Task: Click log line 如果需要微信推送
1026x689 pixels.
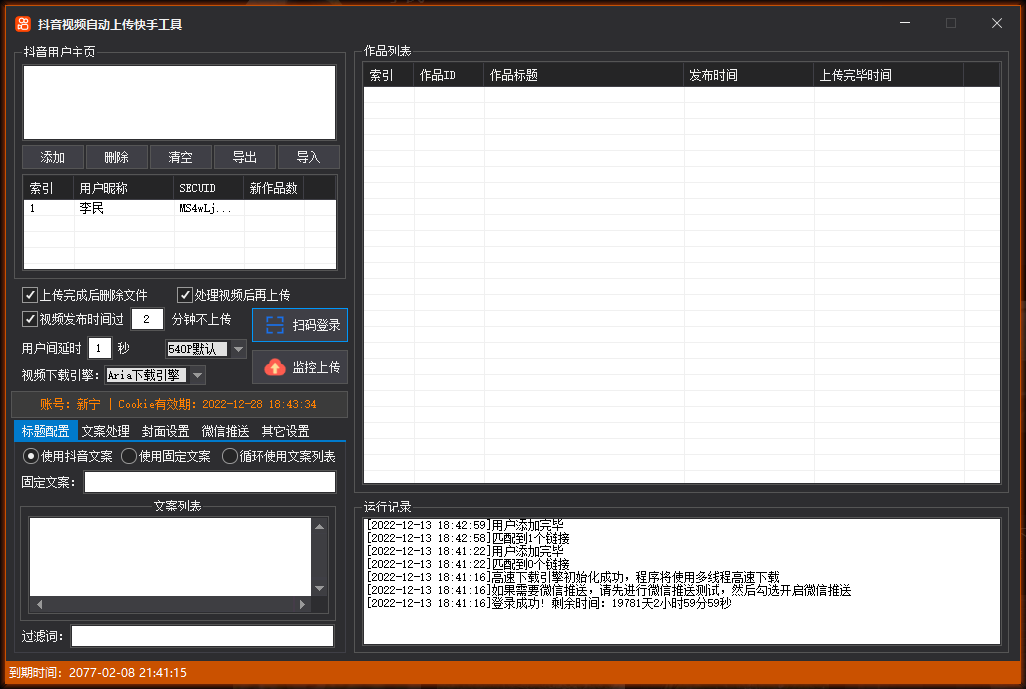Action: (609, 590)
